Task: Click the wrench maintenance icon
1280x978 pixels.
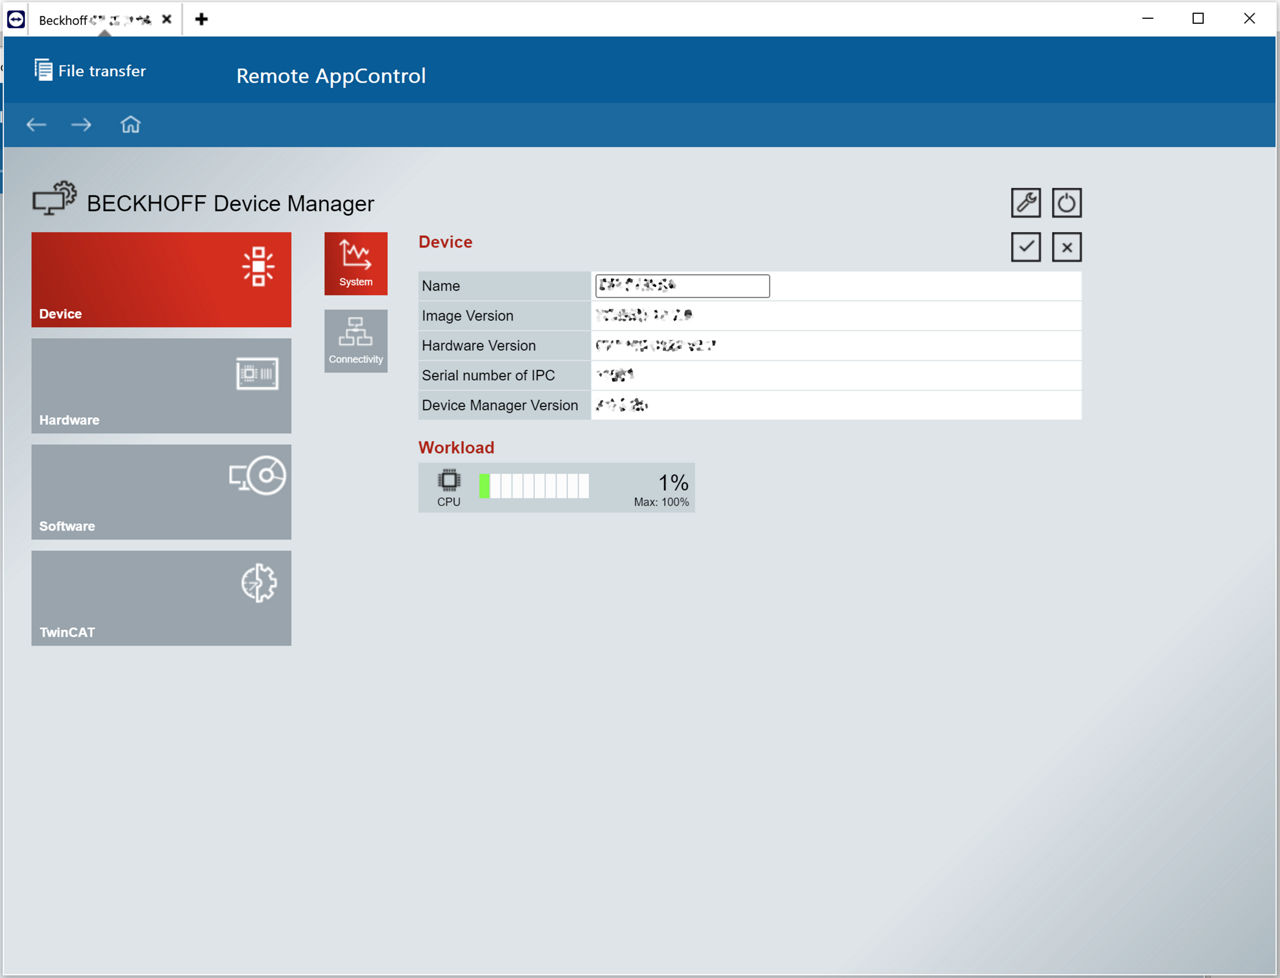Action: (1026, 203)
